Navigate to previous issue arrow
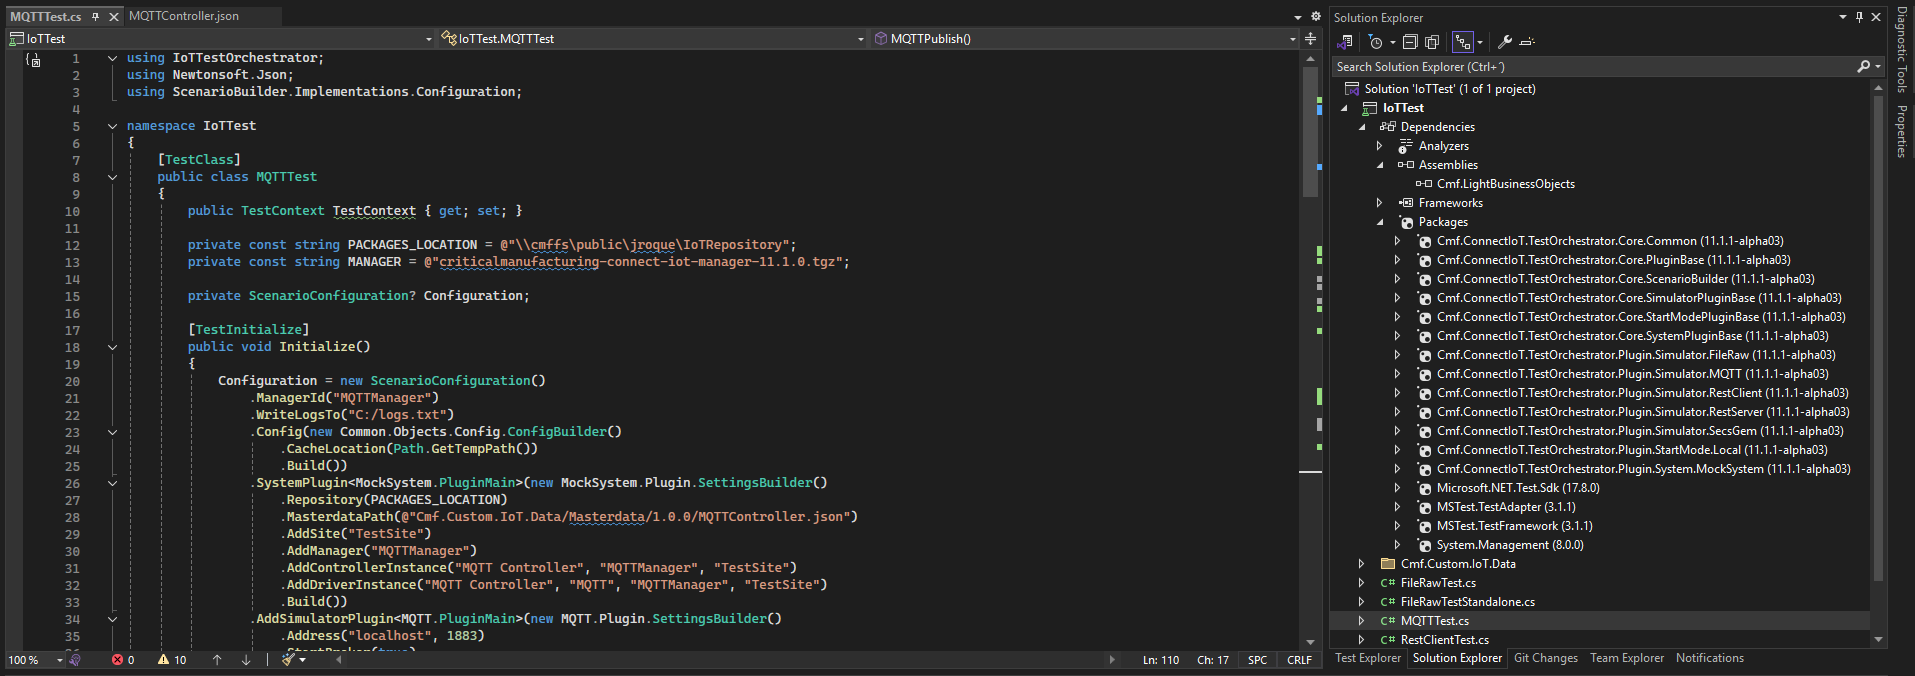The height and width of the screenshot is (676, 1915). (x=217, y=660)
